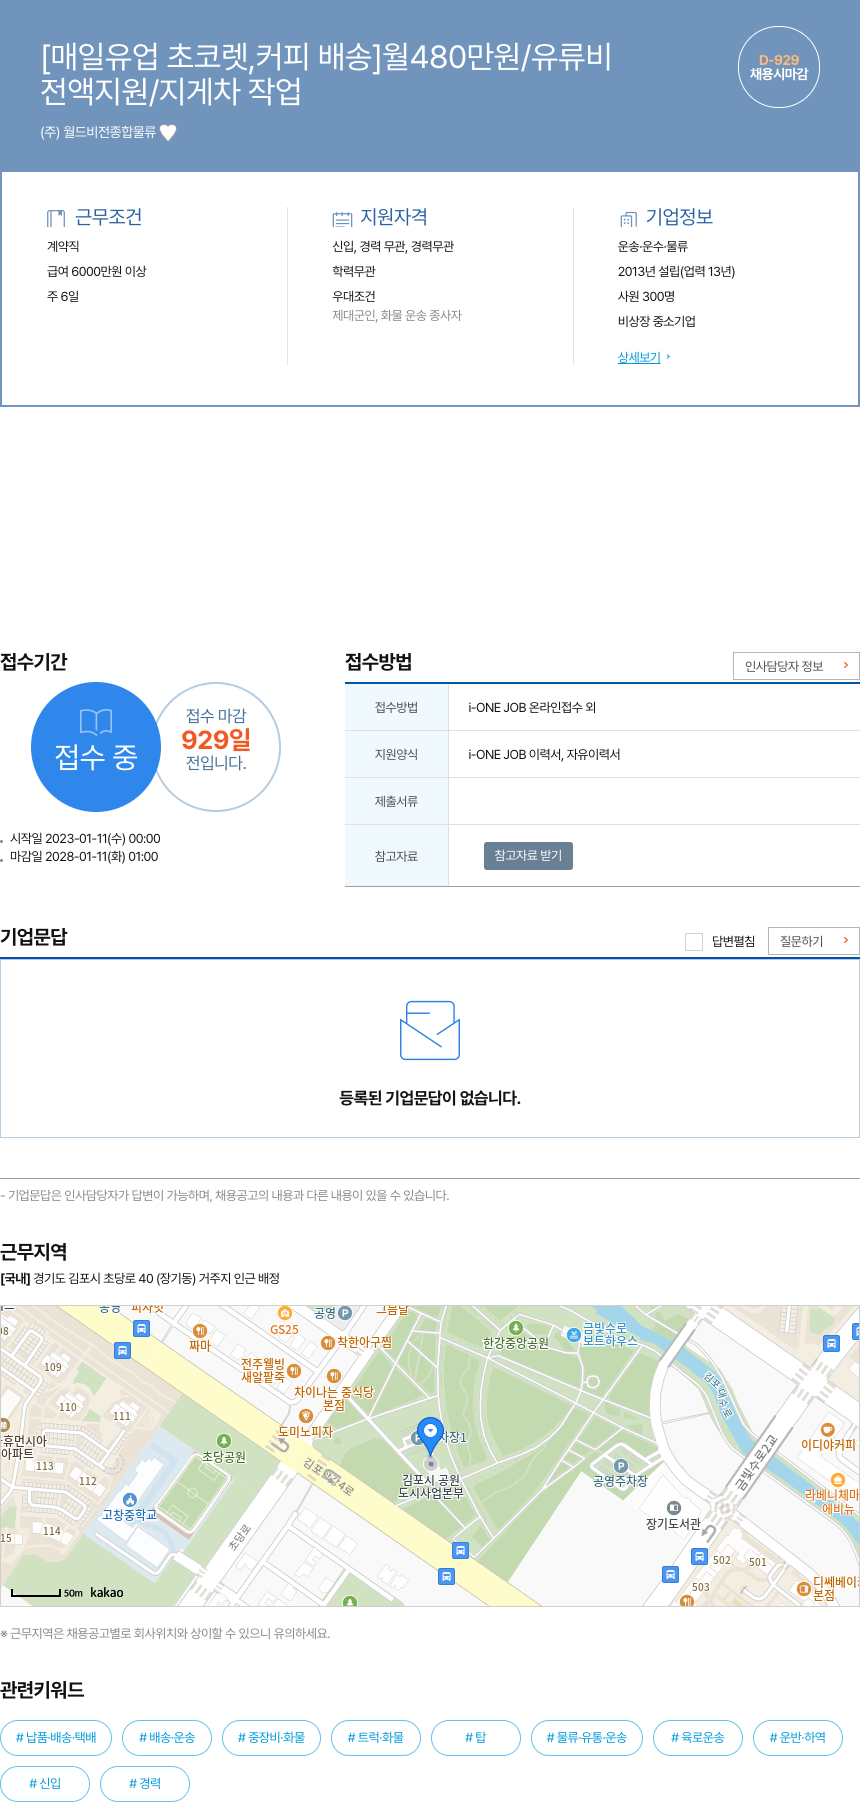Click the open book icon in 접수 중 circle
The height and width of the screenshot is (1803, 860).
tap(96, 722)
